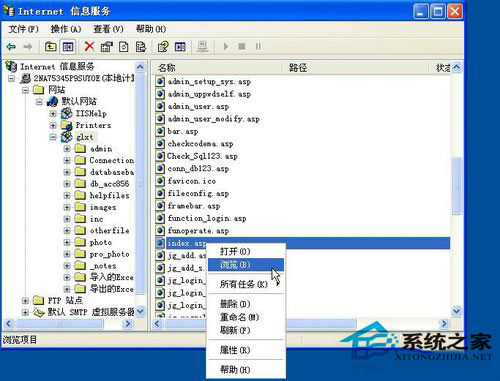Select Check_Sql123.asp file
The height and width of the screenshot is (381, 500).
click(202, 156)
